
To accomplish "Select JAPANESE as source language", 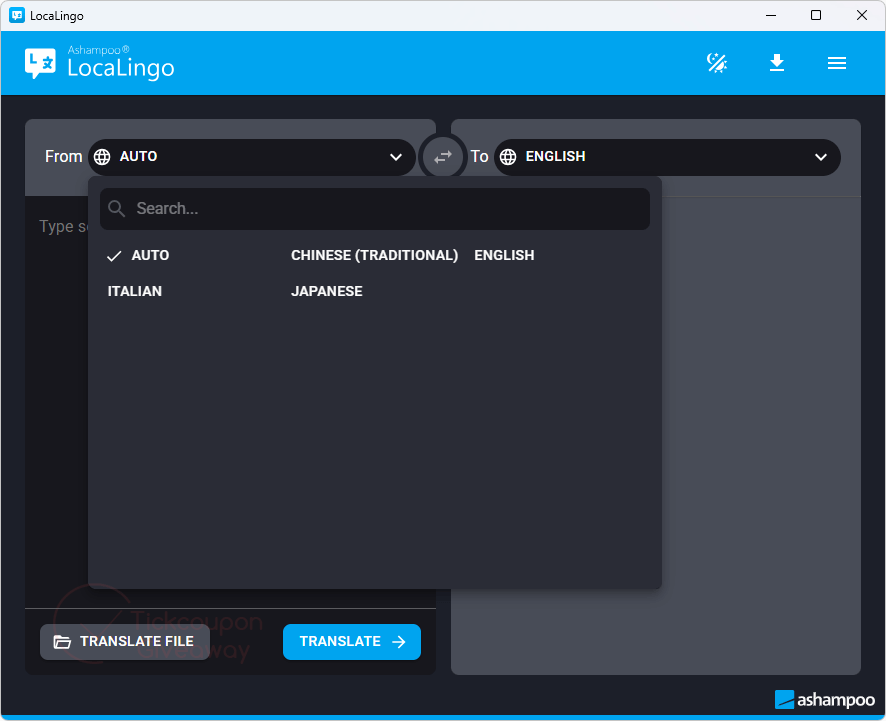I will (327, 291).
